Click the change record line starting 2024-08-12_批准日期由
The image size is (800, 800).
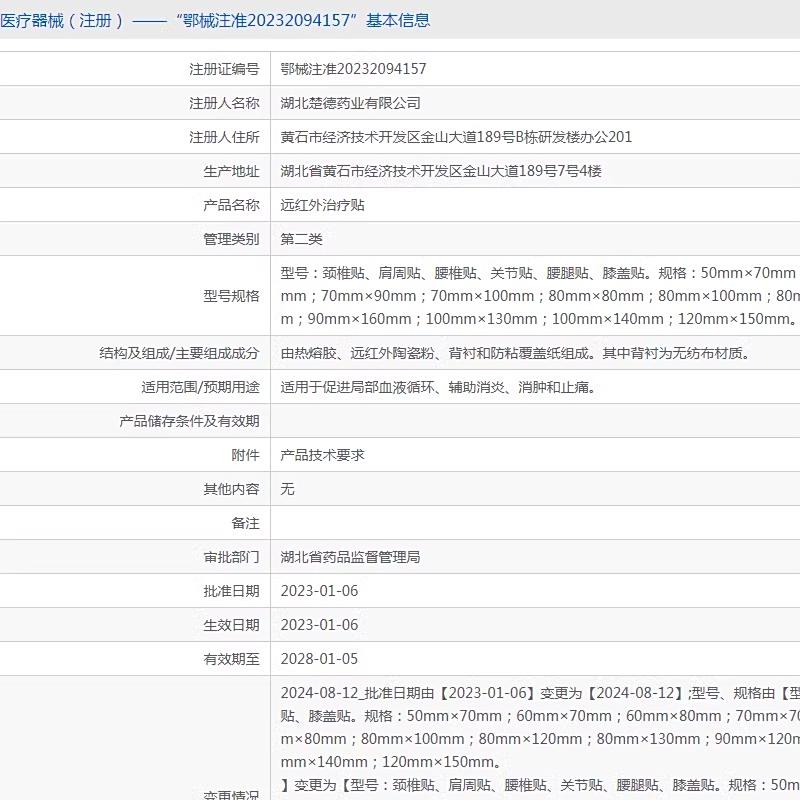click(540, 693)
